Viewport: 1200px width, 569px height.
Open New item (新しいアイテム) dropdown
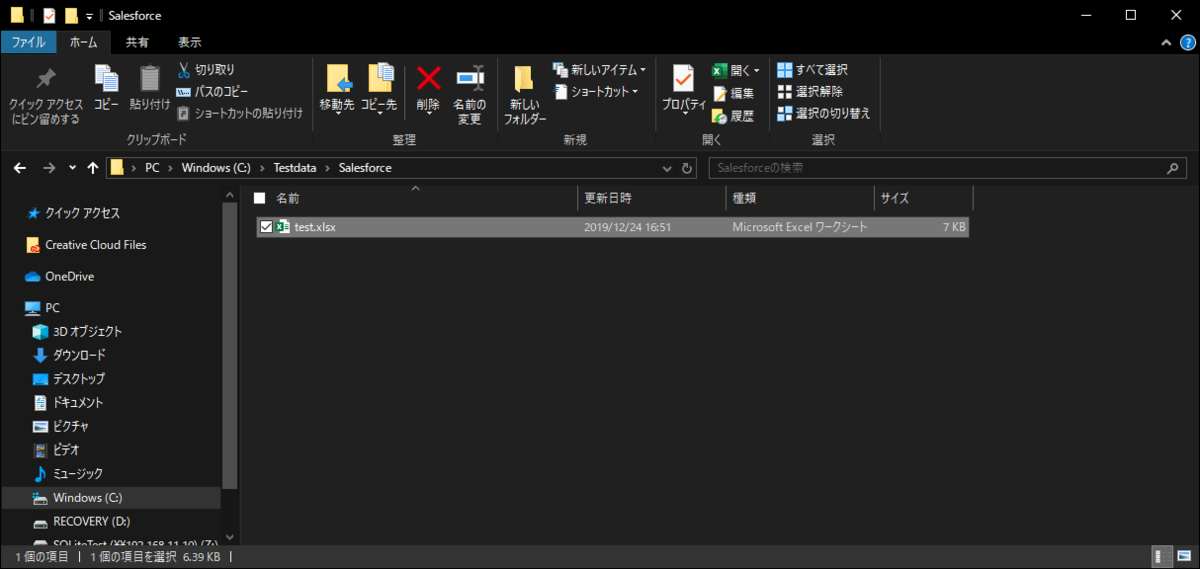[x=599, y=70]
